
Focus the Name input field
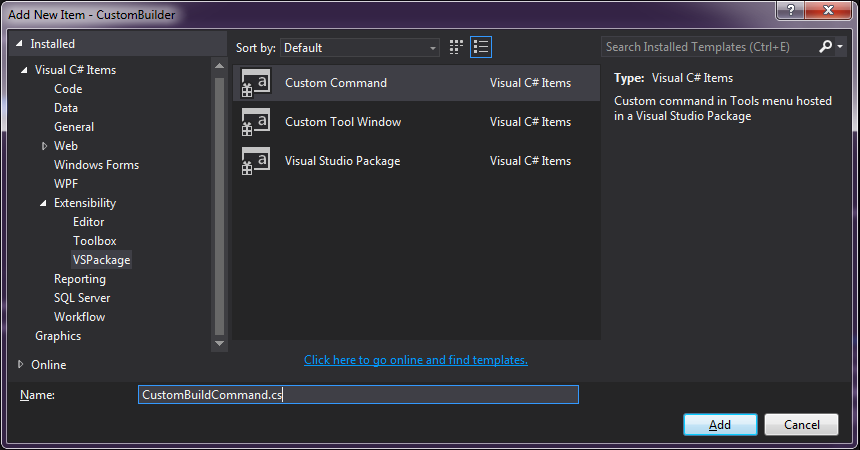(358, 395)
